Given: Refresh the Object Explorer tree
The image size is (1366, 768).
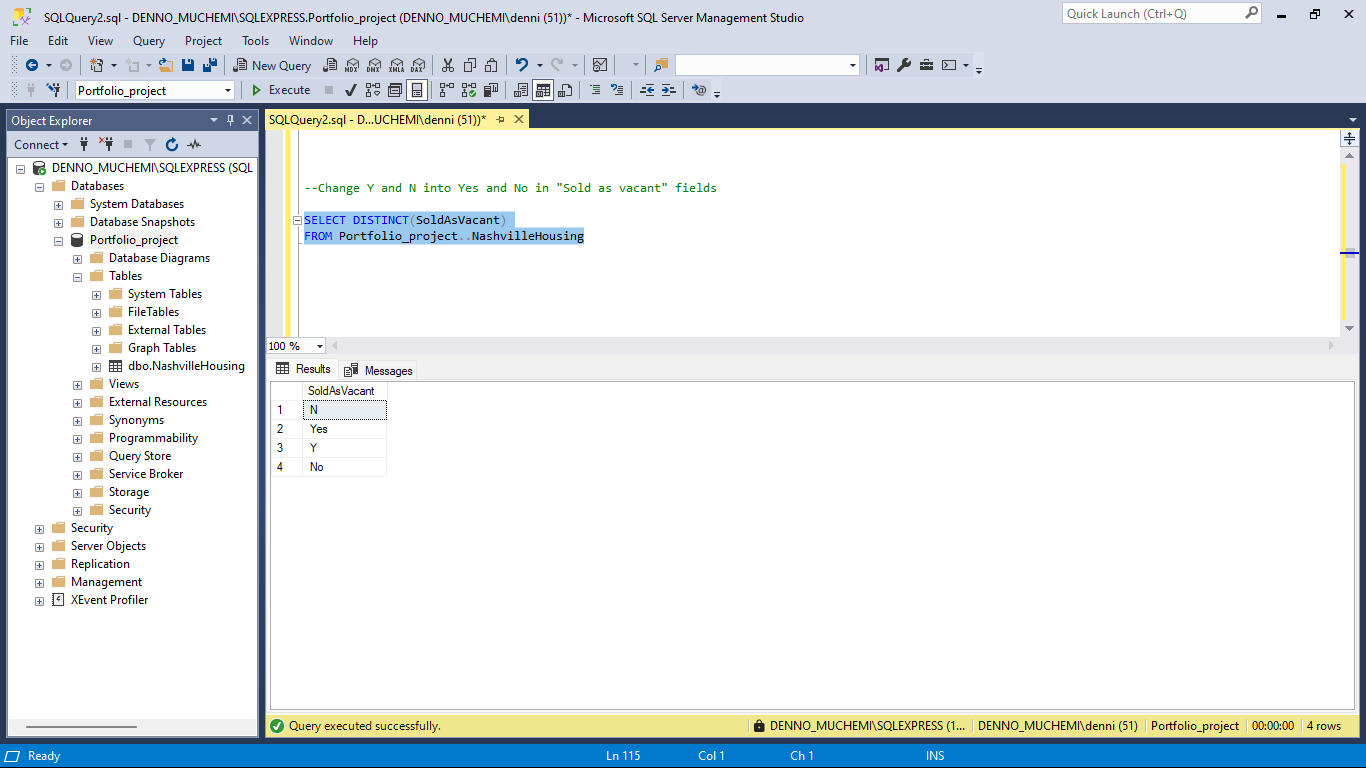Looking at the screenshot, I should click(x=172, y=144).
